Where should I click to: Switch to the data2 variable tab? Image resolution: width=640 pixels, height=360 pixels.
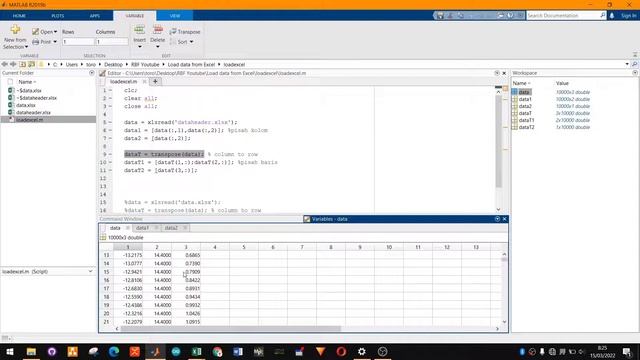pyautogui.click(x=171, y=228)
